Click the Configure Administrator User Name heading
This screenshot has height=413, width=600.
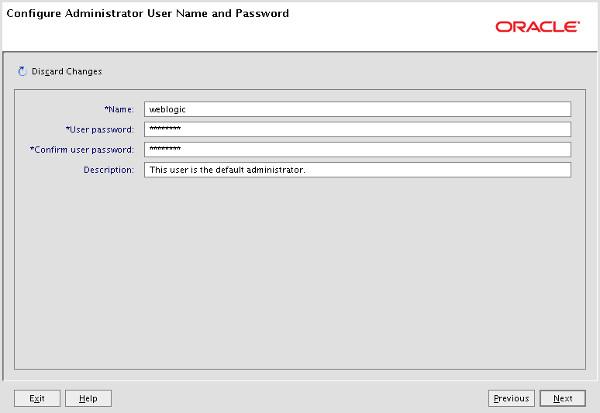pyautogui.click(x=148, y=13)
